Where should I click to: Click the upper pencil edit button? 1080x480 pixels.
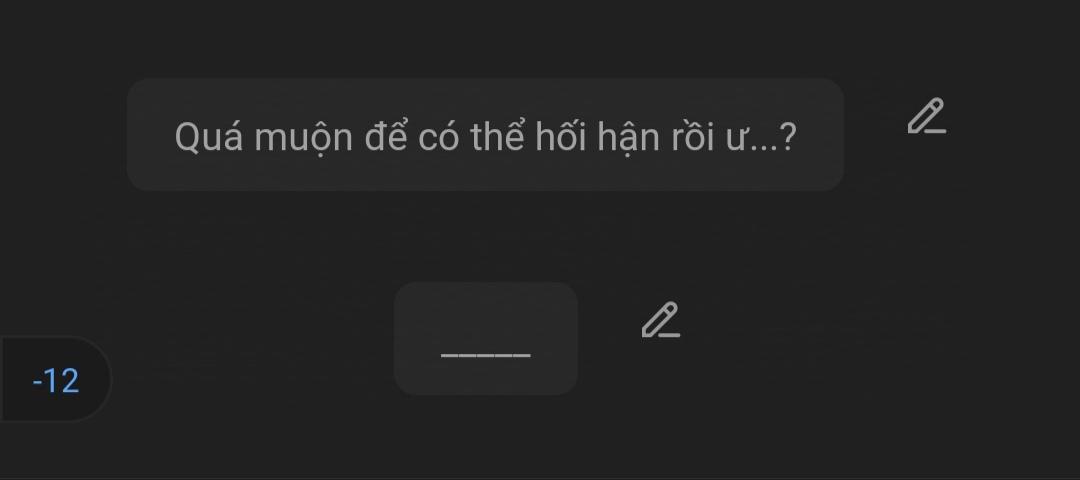(926, 116)
